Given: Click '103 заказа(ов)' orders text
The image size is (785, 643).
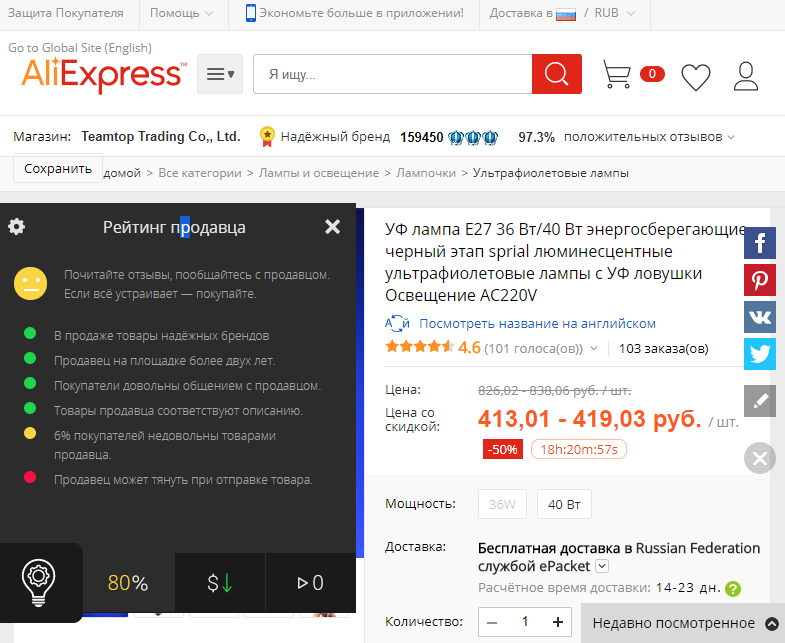Looking at the screenshot, I should (x=663, y=349).
